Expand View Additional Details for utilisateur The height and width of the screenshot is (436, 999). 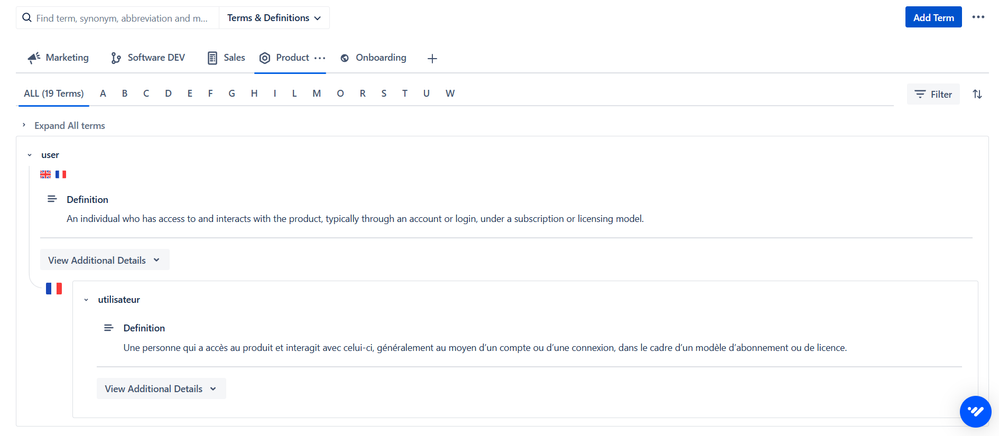tap(161, 389)
